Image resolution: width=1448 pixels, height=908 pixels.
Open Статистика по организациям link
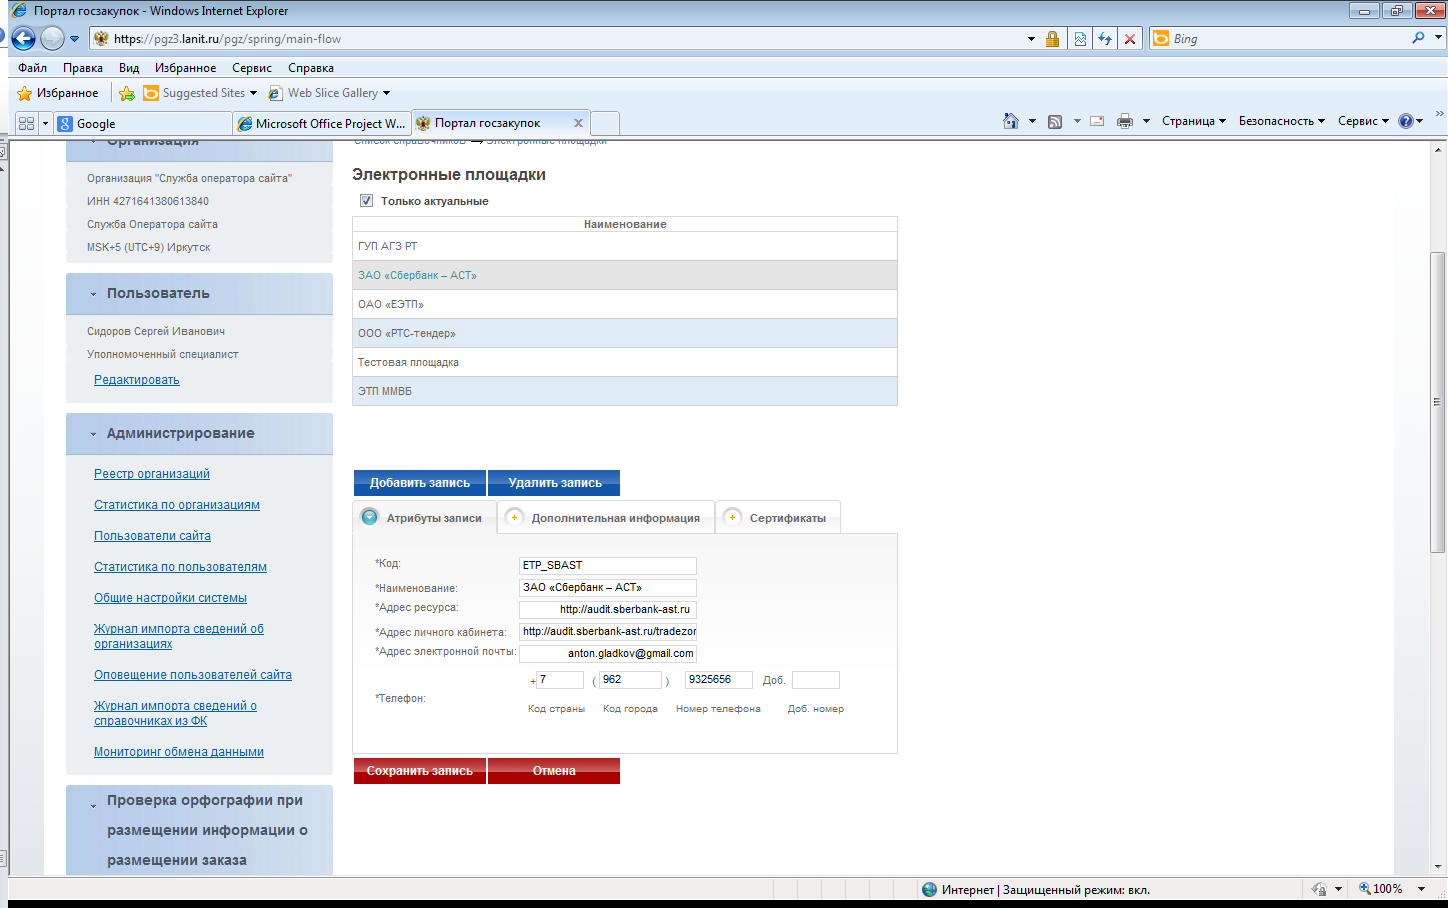click(x=177, y=505)
